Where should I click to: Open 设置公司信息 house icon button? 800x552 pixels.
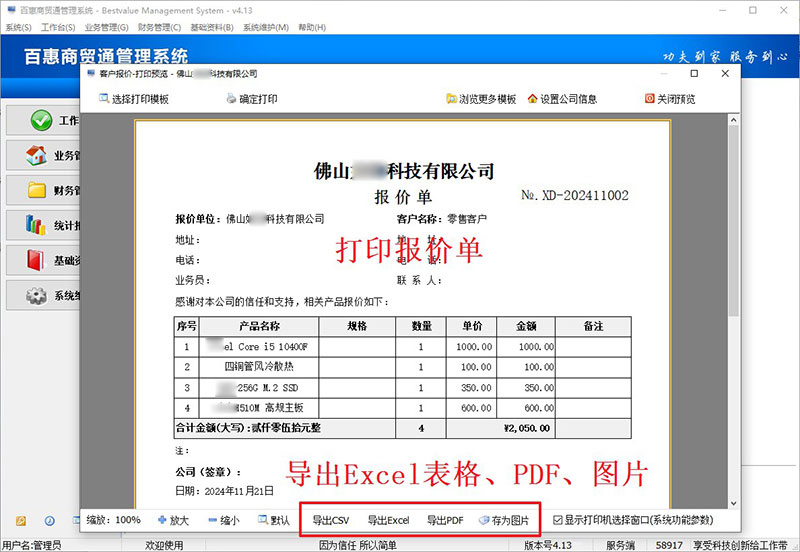click(x=562, y=99)
